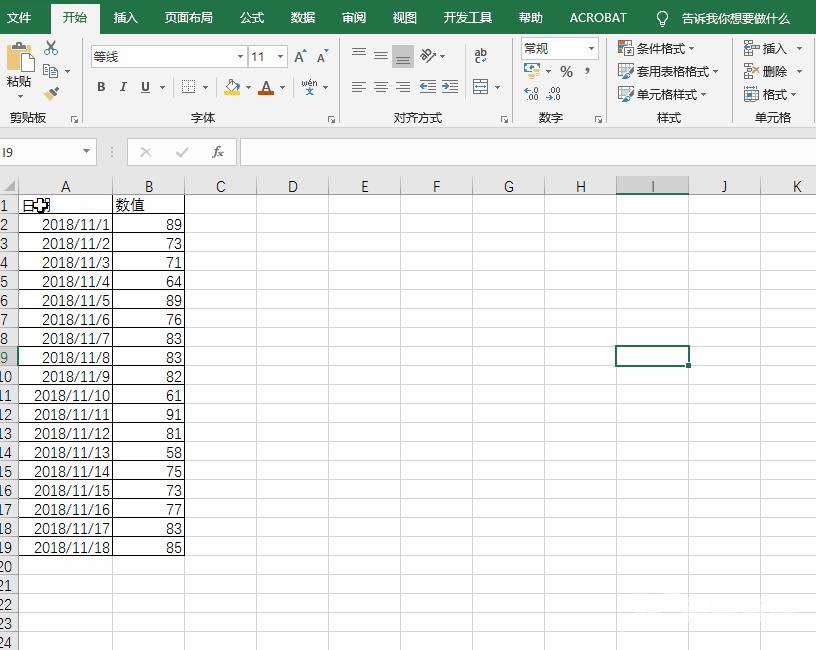Toggle italic formatting

[123, 85]
